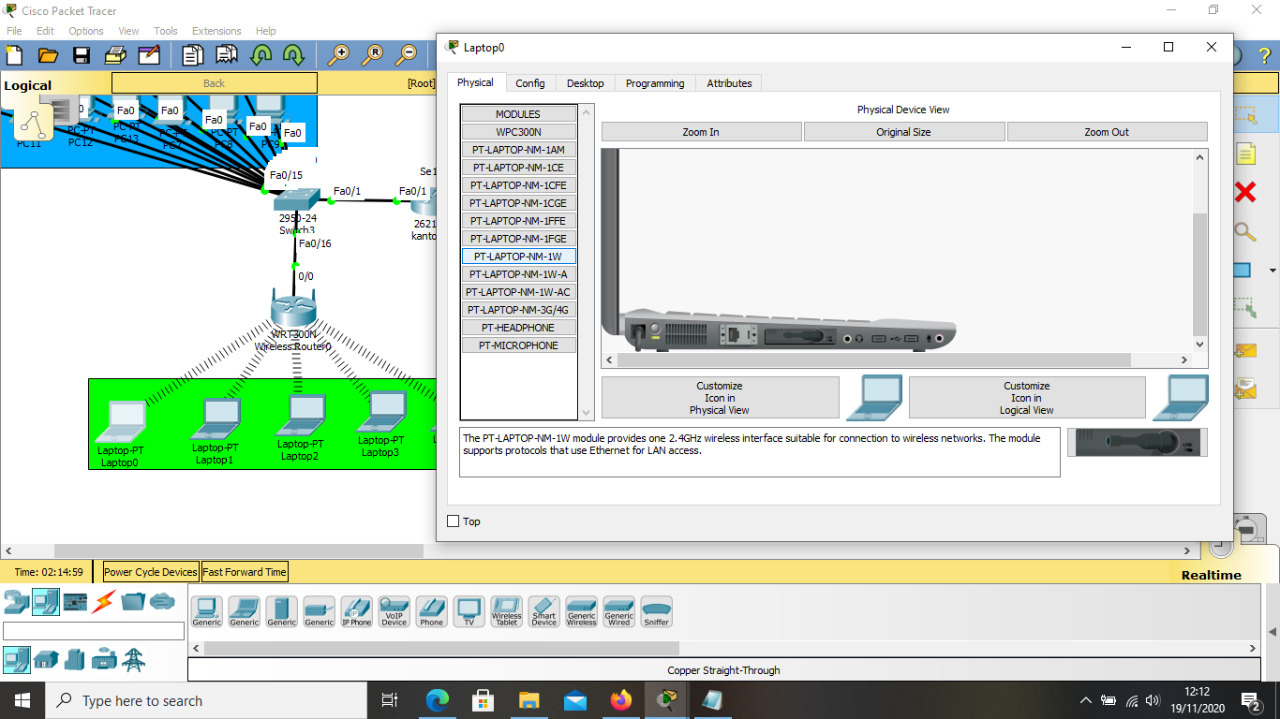1280x719 pixels.
Task: Click the Copy toolbar icon
Action: (x=193, y=55)
